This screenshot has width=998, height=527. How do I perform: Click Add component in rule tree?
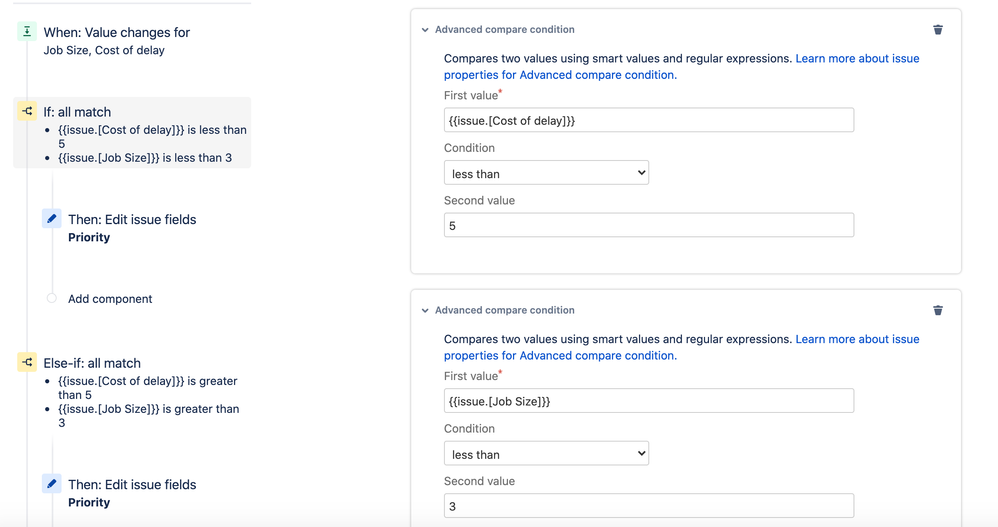(x=110, y=299)
